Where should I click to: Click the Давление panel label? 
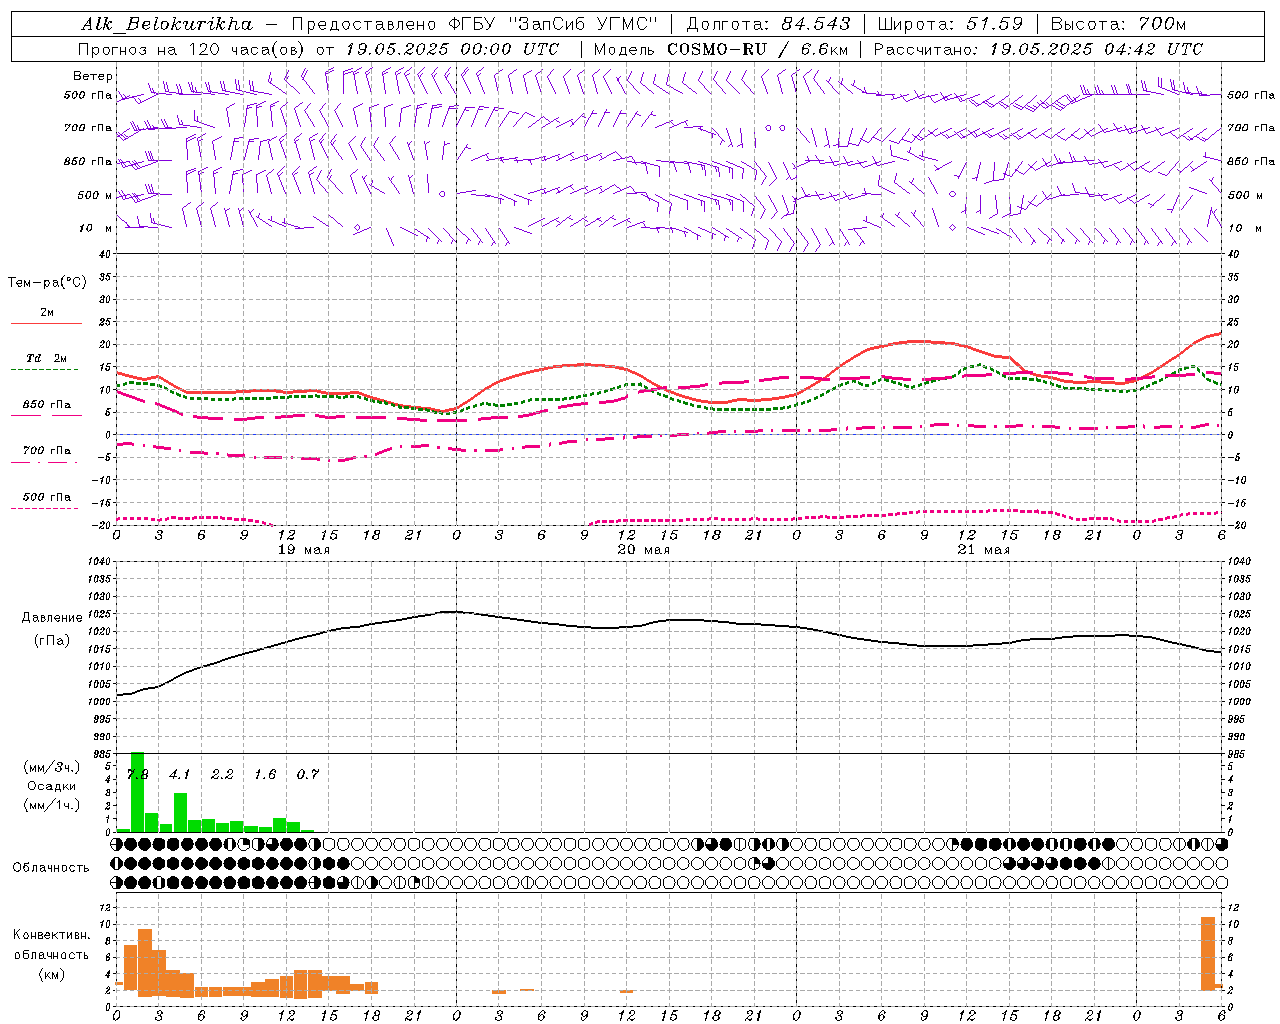(x=52, y=618)
